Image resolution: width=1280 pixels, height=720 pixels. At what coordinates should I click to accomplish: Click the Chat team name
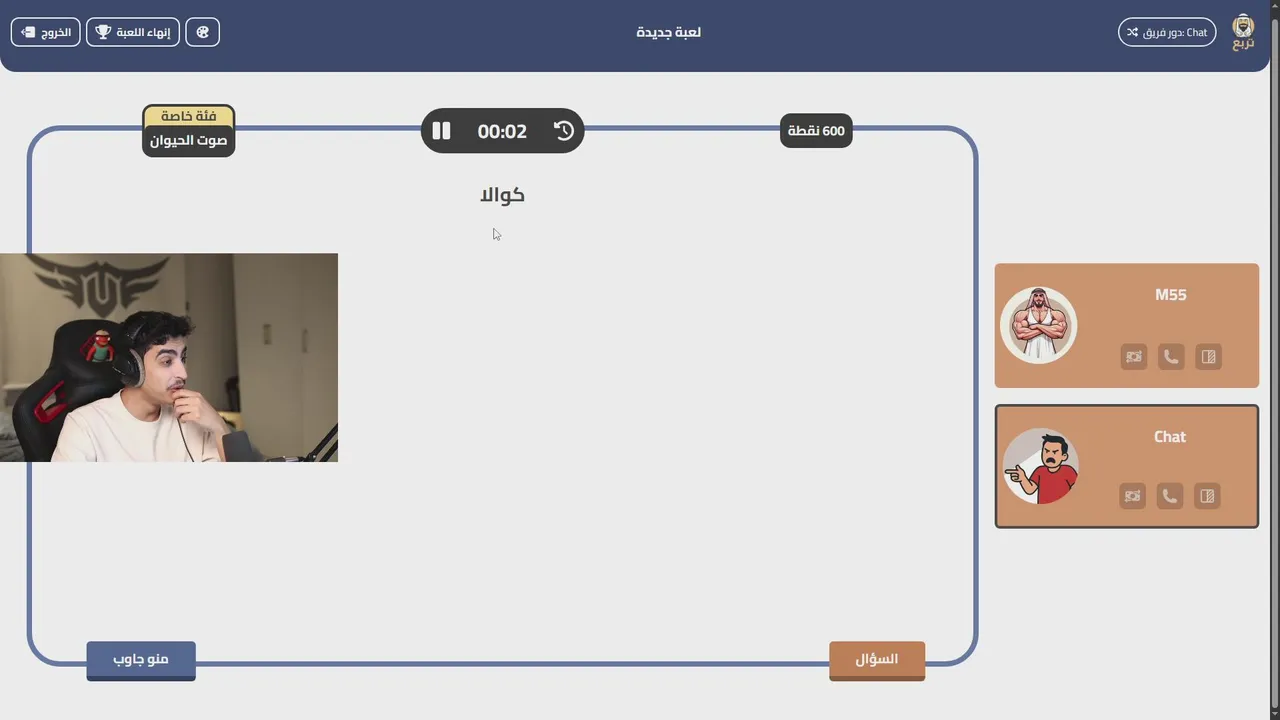1170,437
